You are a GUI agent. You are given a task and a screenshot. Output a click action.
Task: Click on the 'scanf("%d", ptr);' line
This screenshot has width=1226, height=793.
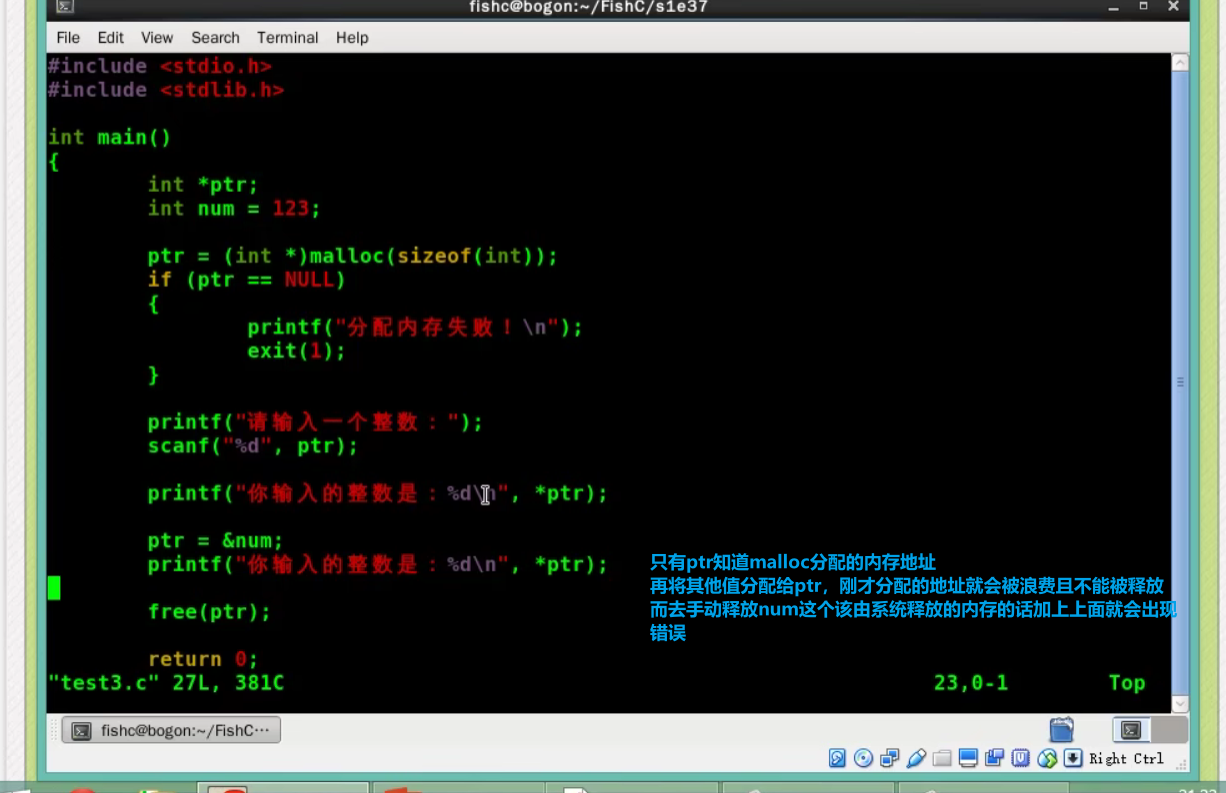point(252,446)
